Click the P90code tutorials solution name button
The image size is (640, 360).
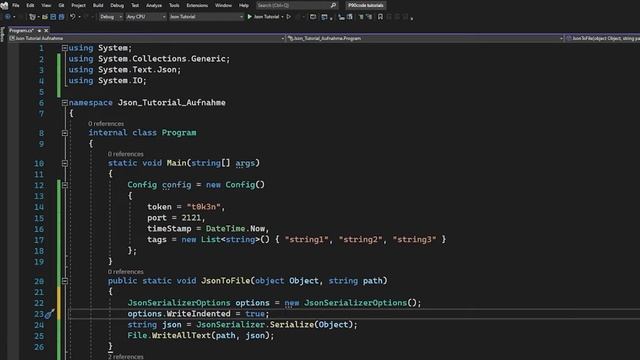(366, 5)
